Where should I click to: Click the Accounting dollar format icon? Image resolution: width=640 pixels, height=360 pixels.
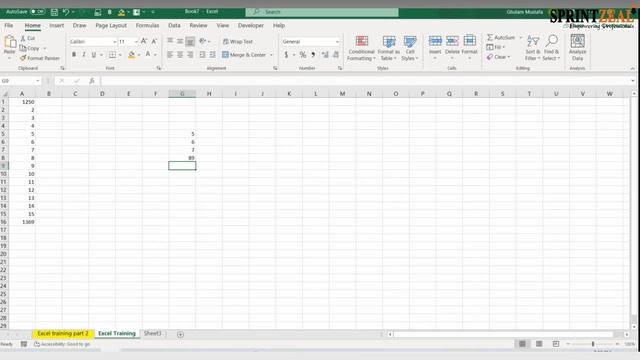[286, 54]
